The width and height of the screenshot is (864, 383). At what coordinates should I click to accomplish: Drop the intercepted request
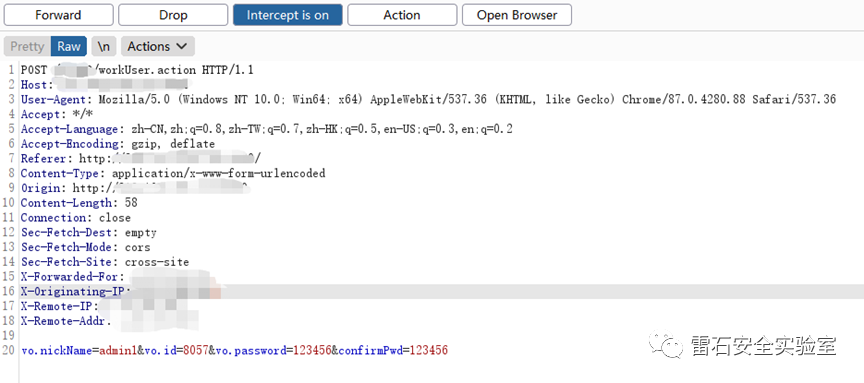(x=173, y=15)
